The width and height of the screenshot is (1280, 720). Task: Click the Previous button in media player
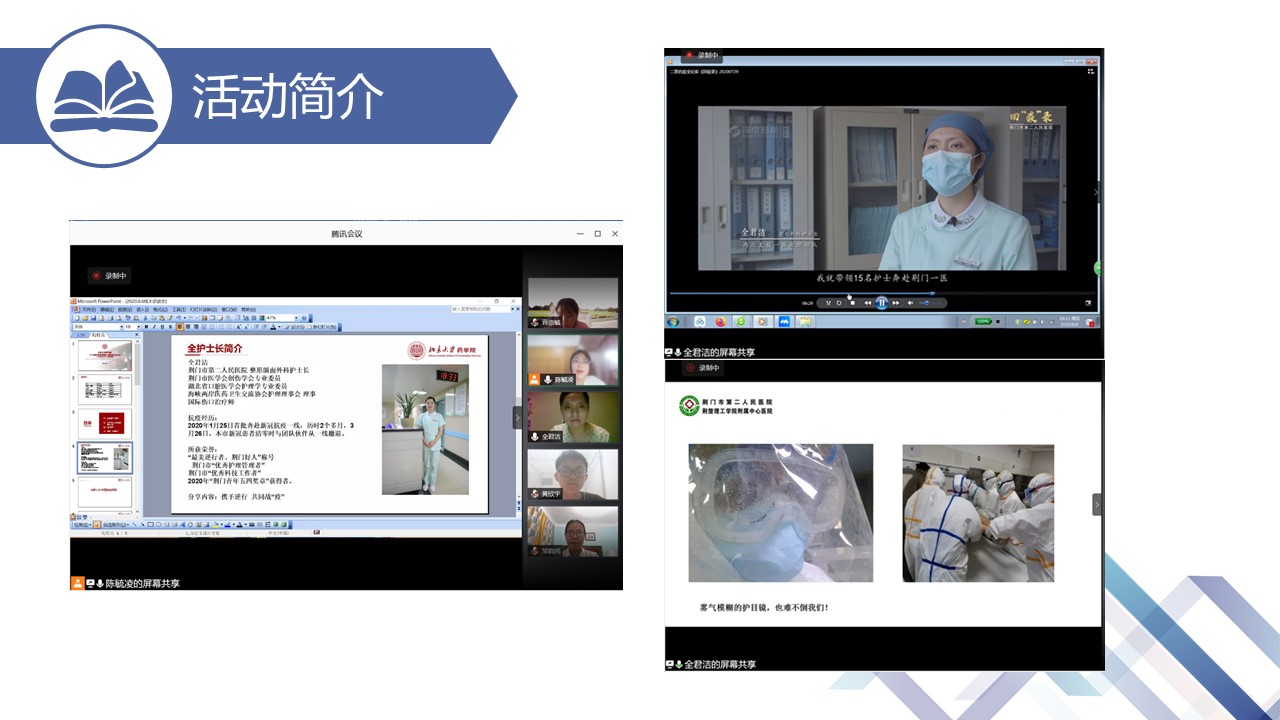(867, 302)
